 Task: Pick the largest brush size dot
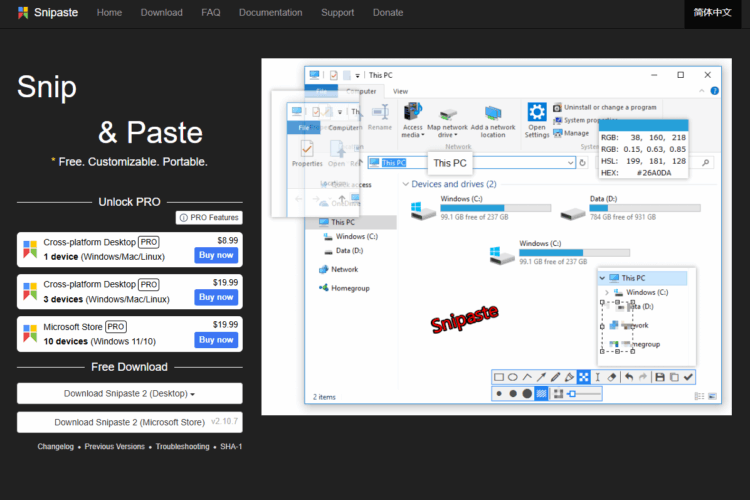pos(527,393)
